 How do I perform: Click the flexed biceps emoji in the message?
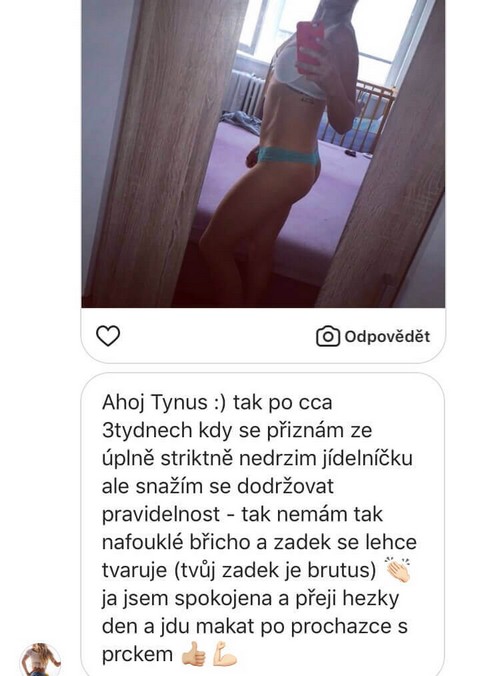(x=225, y=654)
